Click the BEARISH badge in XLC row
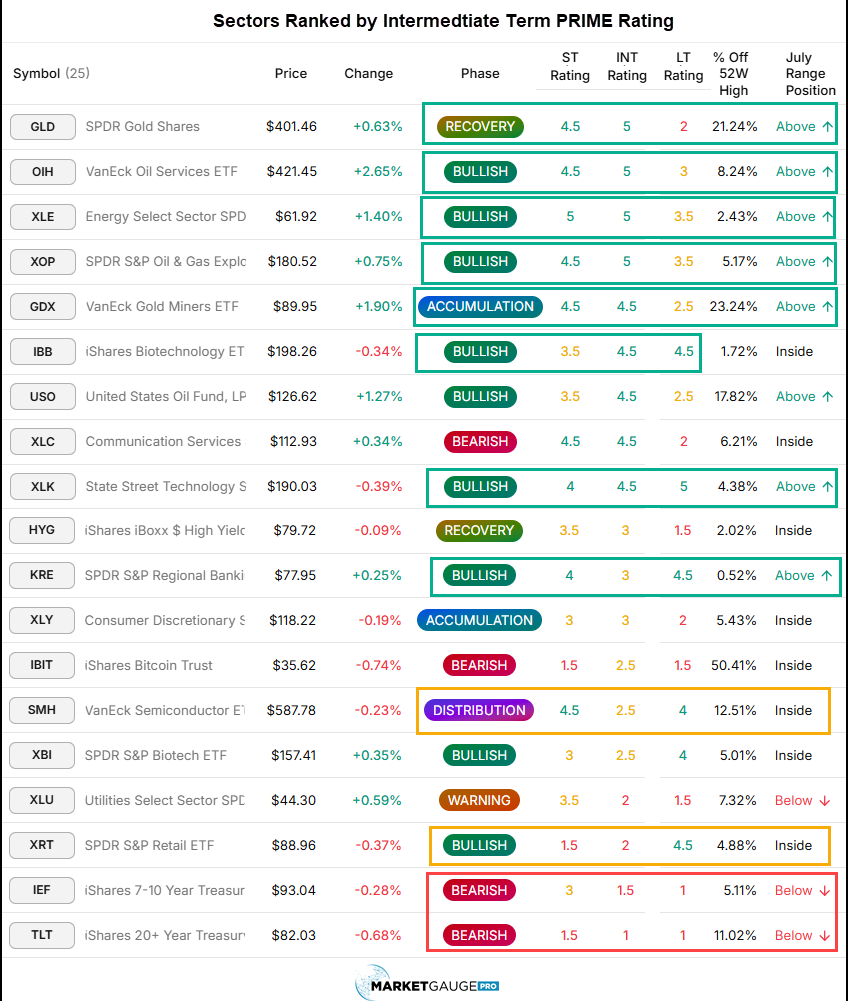 click(x=480, y=442)
